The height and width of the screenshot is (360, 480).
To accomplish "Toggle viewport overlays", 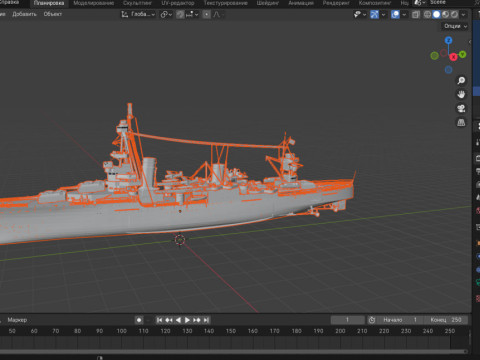I will pos(395,14).
